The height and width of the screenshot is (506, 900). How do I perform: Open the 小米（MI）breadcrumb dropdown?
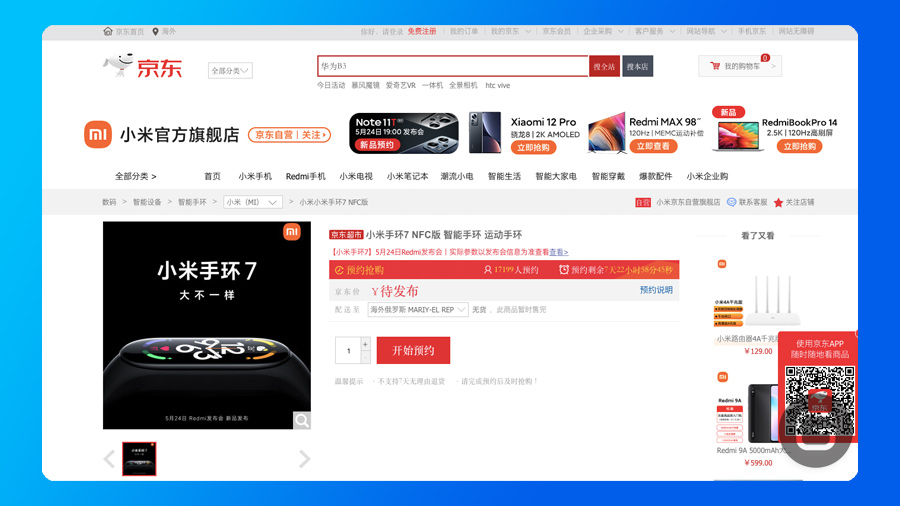click(x=253, y=202)
